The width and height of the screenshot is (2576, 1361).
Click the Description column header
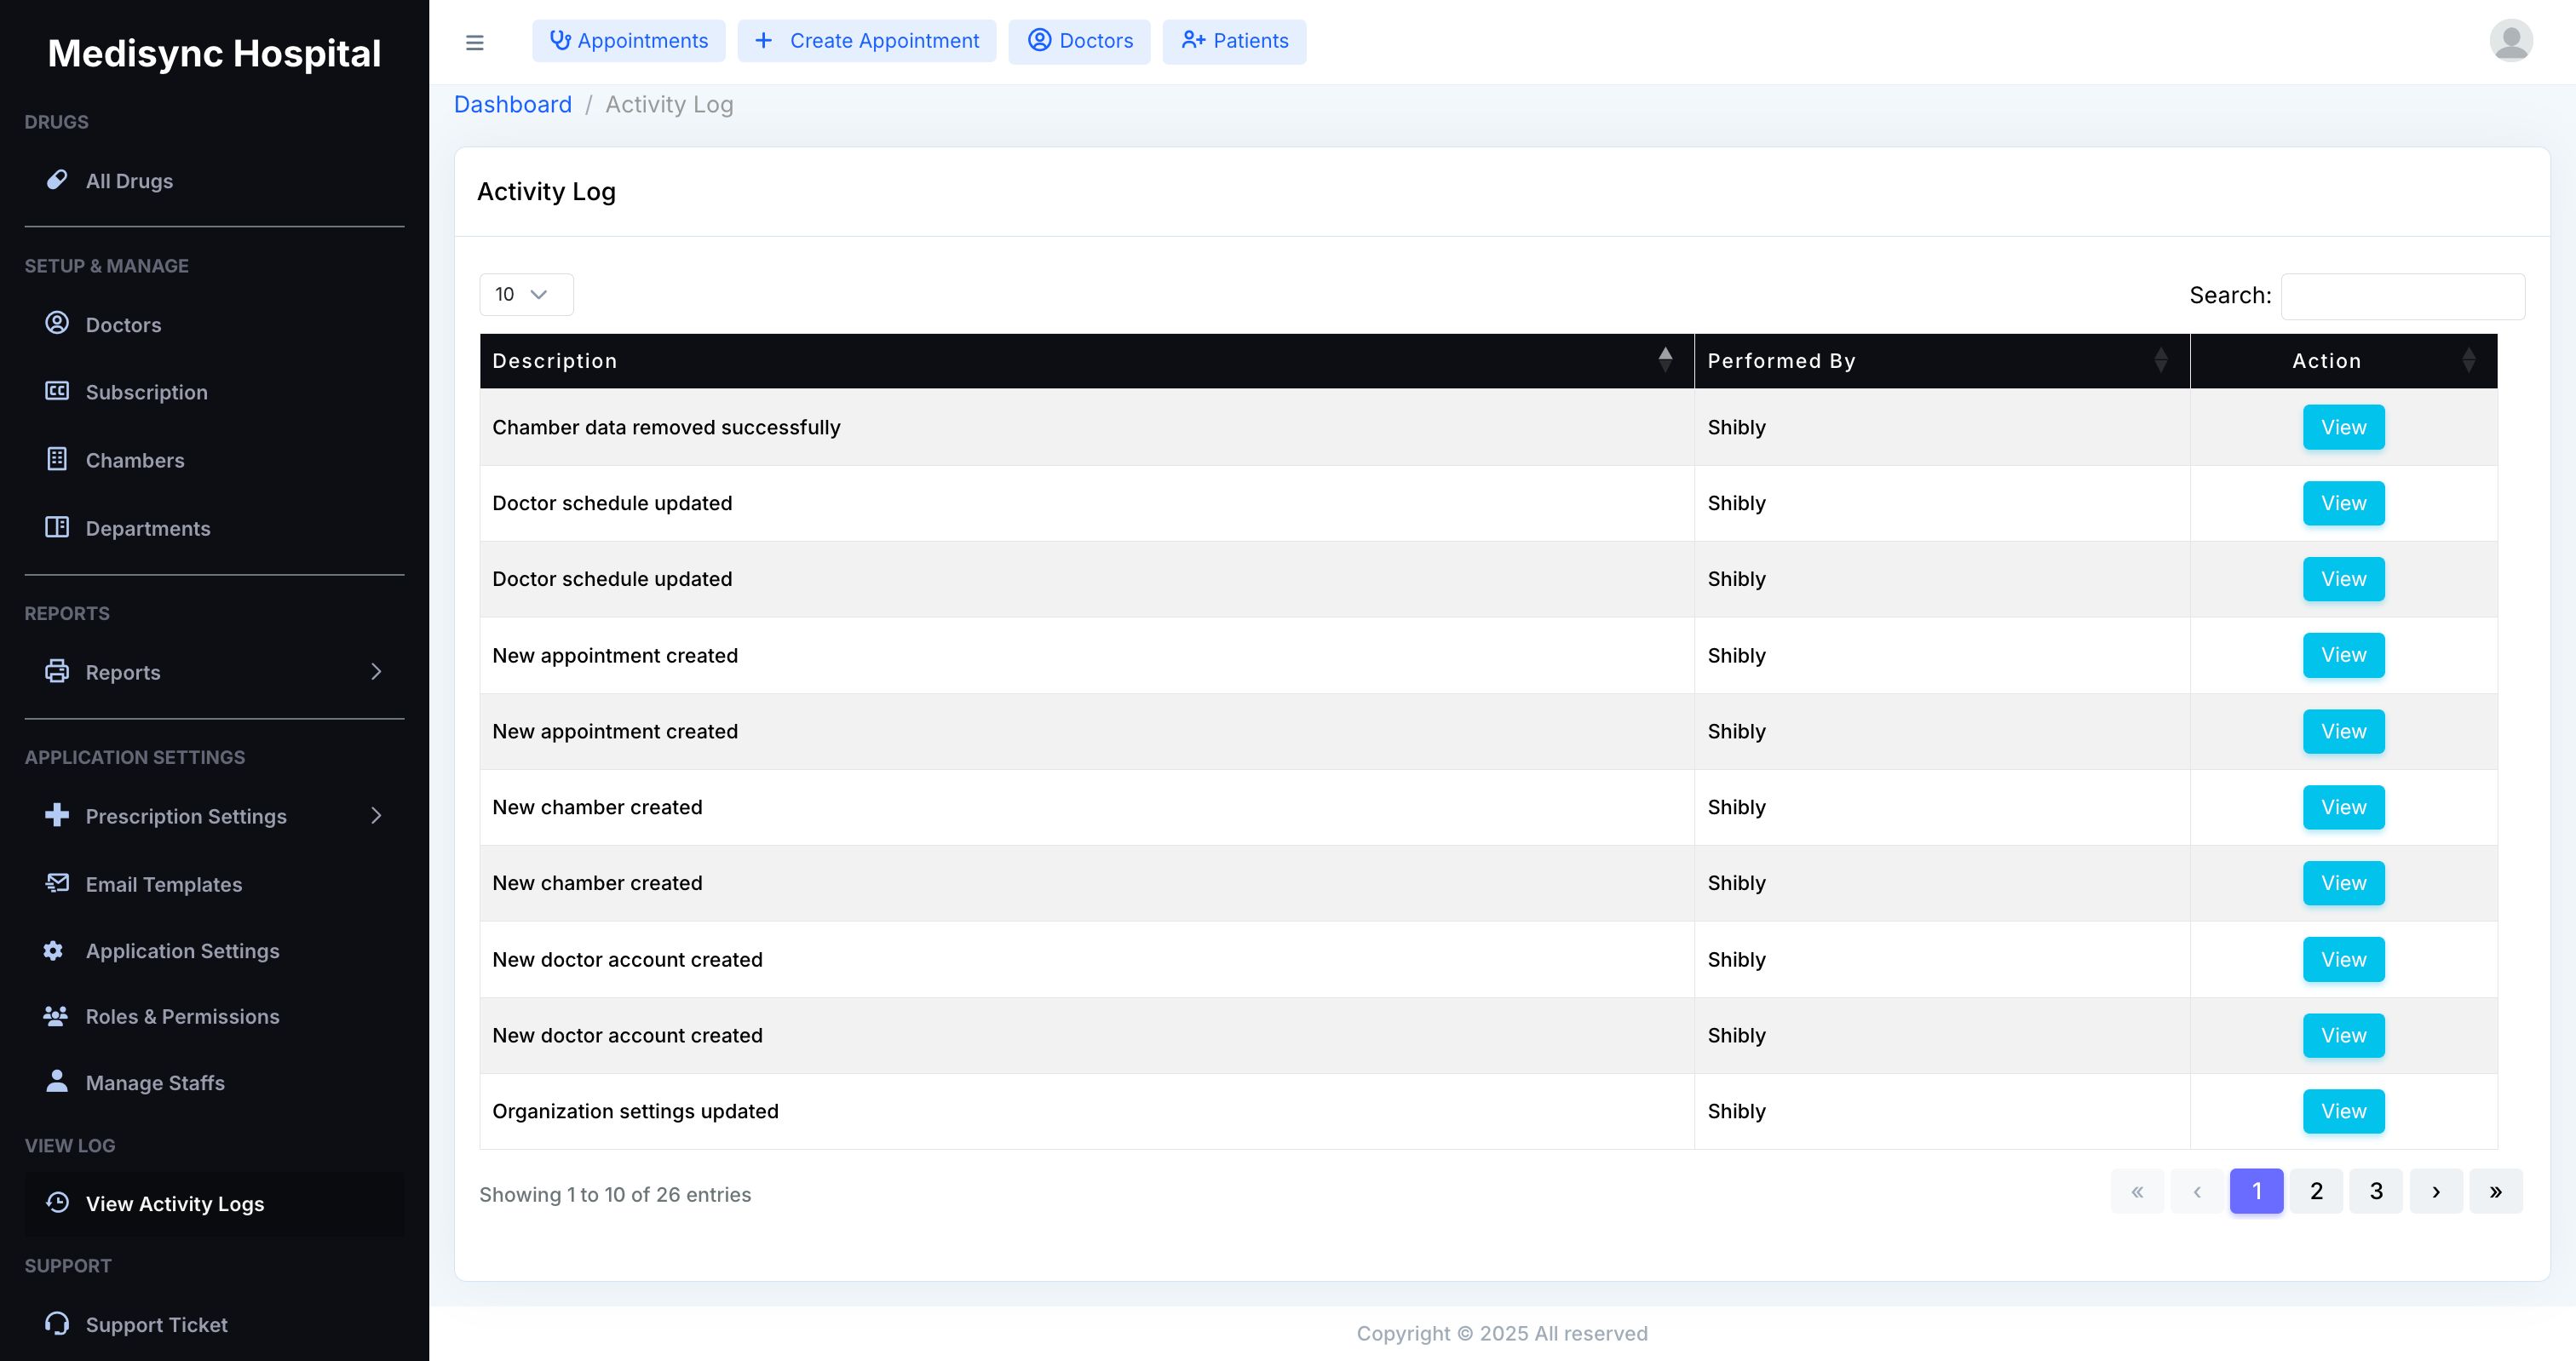pyautogui.click(x=1087, y=361)
